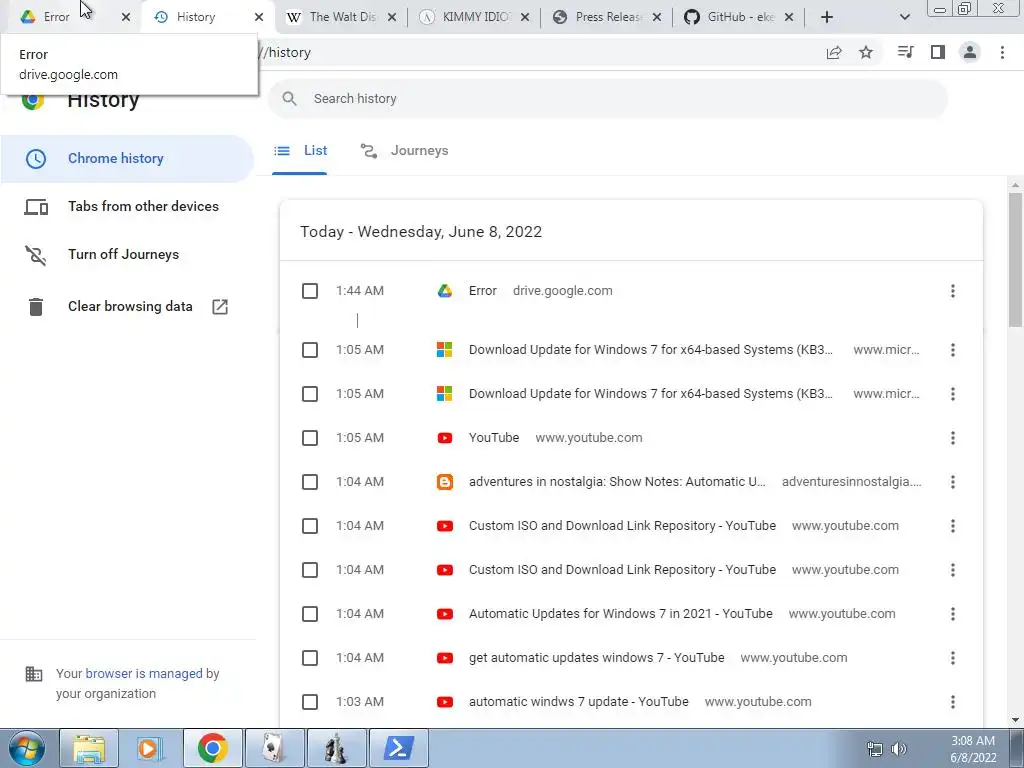Viewport: 1024px width, 768px height.
Task: Click the taskbar clock showing 3:08 AM
Action: coord(973,749)
